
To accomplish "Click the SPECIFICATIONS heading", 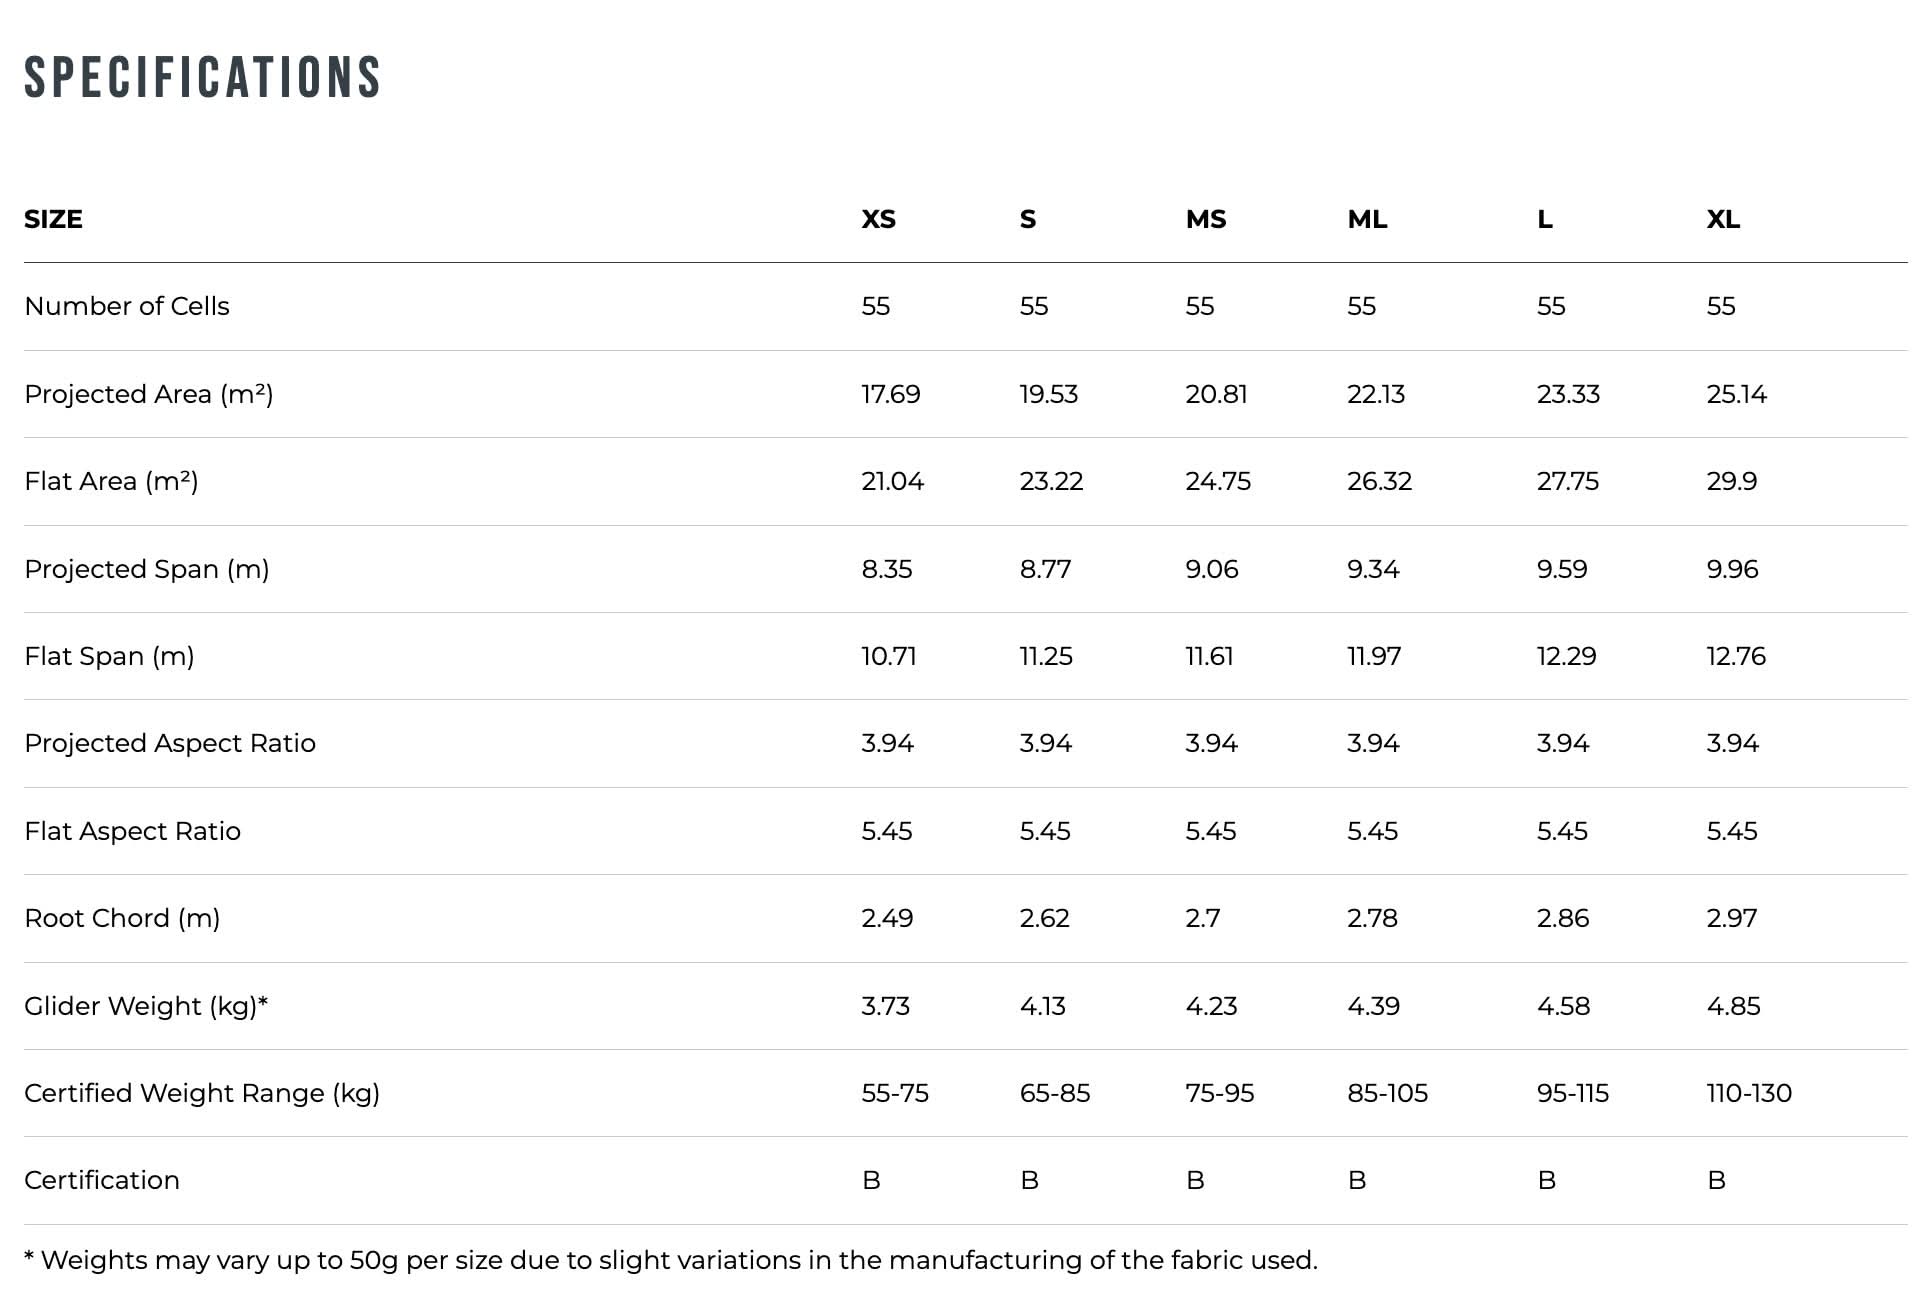I will click(202, 77).
